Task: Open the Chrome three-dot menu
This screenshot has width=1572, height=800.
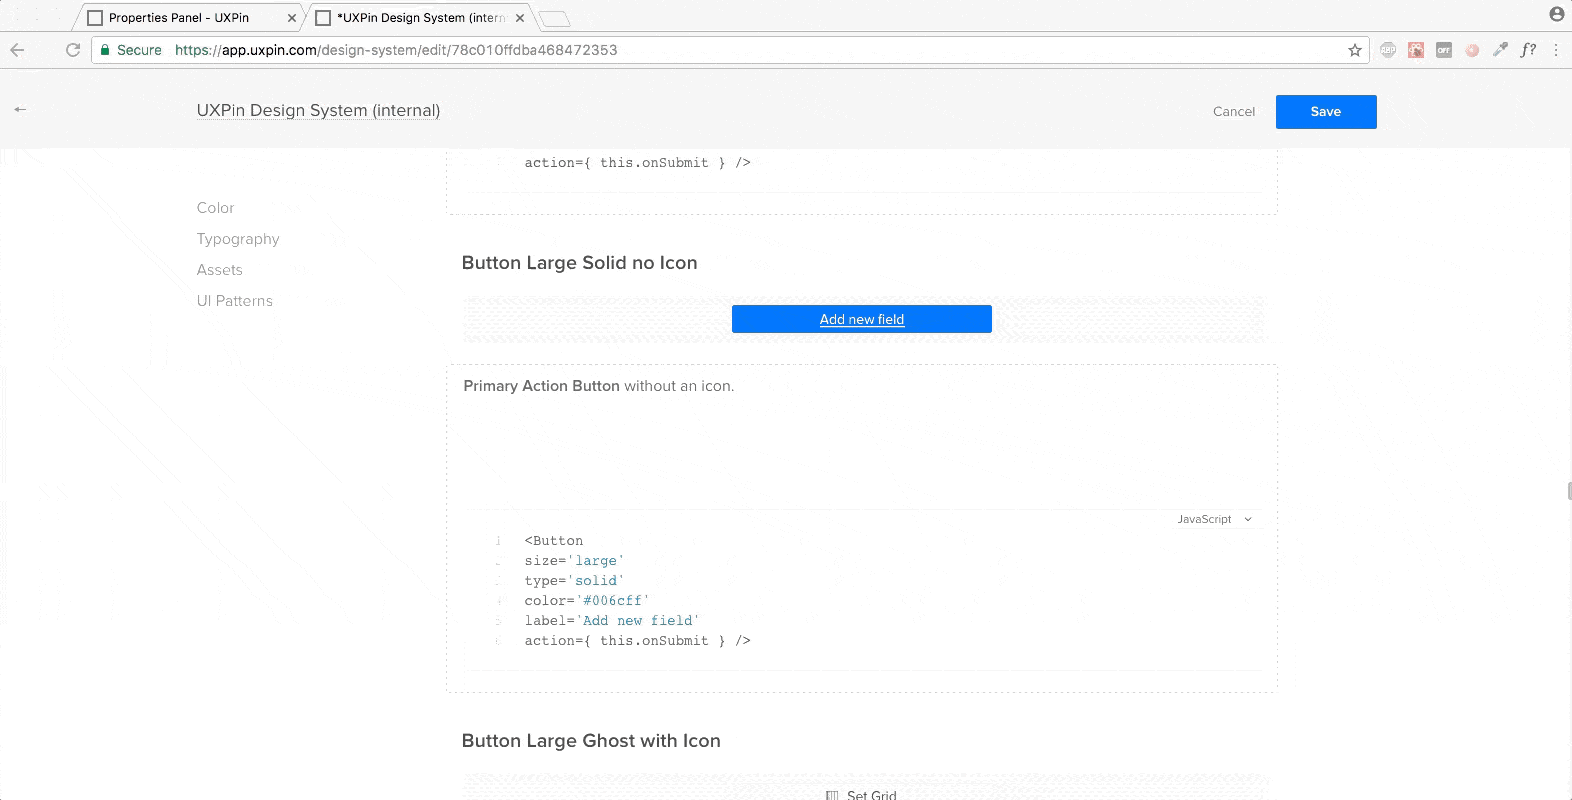Action: point(1556,50)
